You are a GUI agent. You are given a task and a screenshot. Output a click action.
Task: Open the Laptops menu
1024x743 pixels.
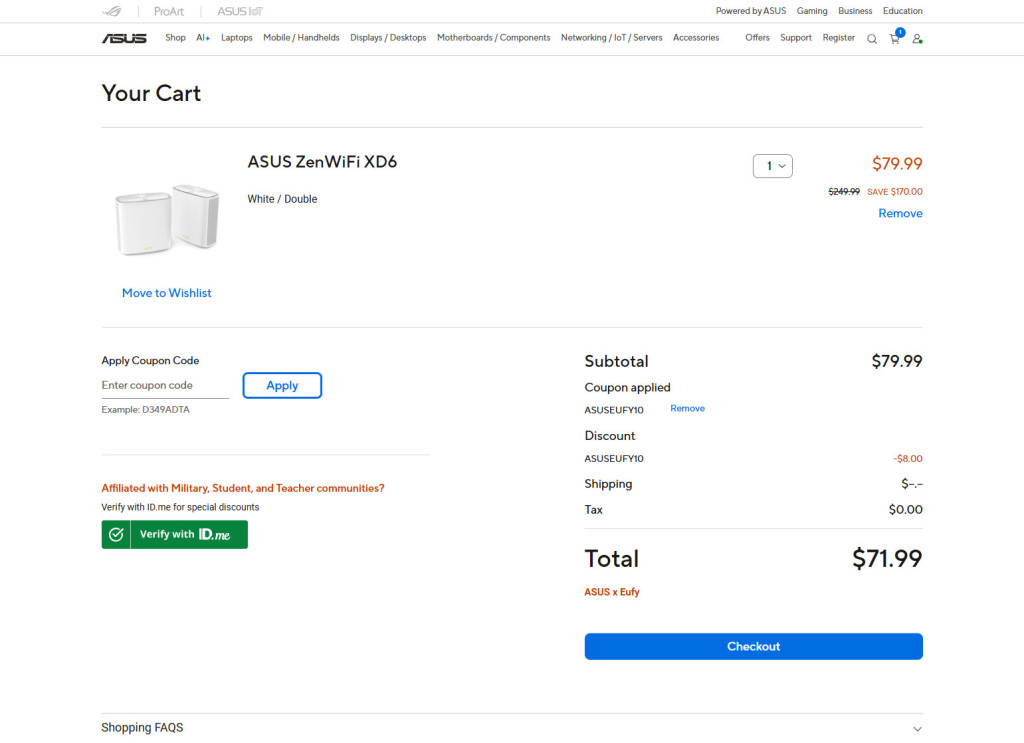[x=237, y=38]
